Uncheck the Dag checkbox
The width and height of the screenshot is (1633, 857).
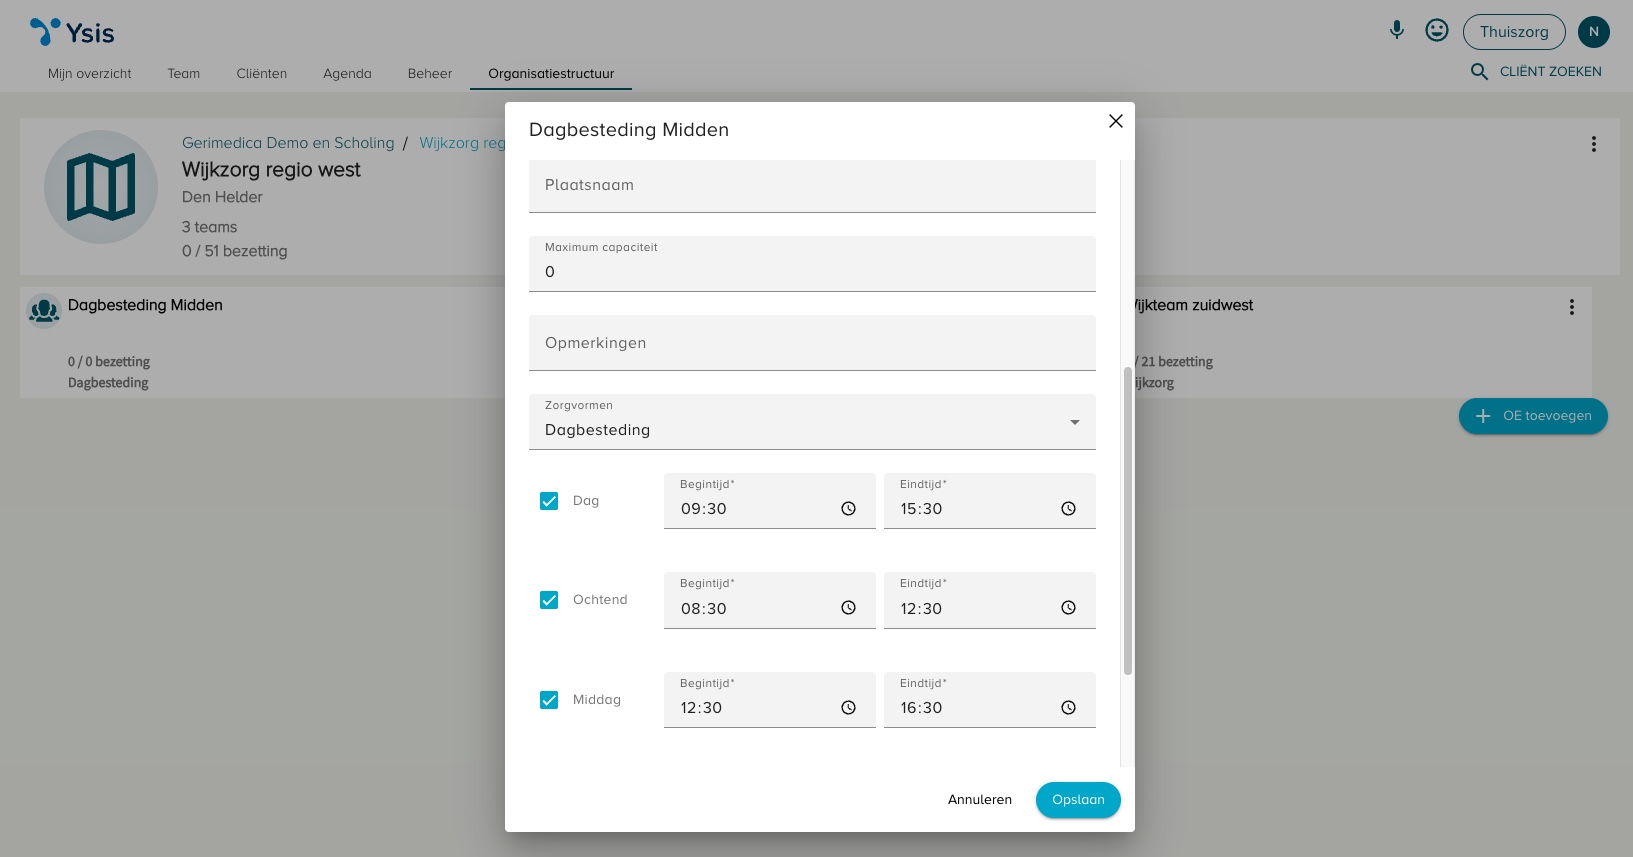[549, 501]
